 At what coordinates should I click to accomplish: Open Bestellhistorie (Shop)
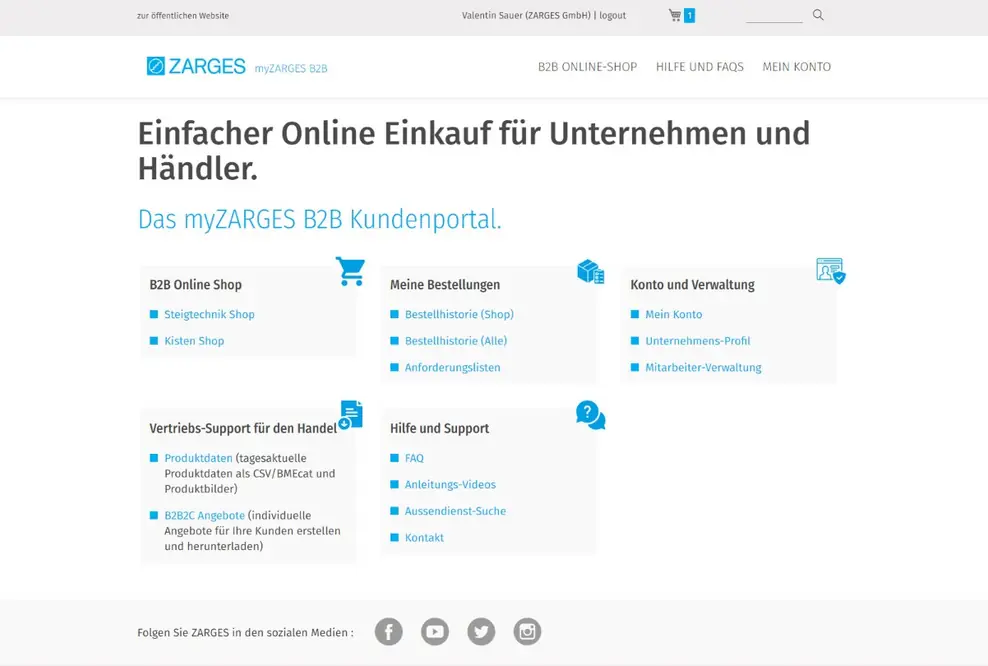click(x=459, y=314)
